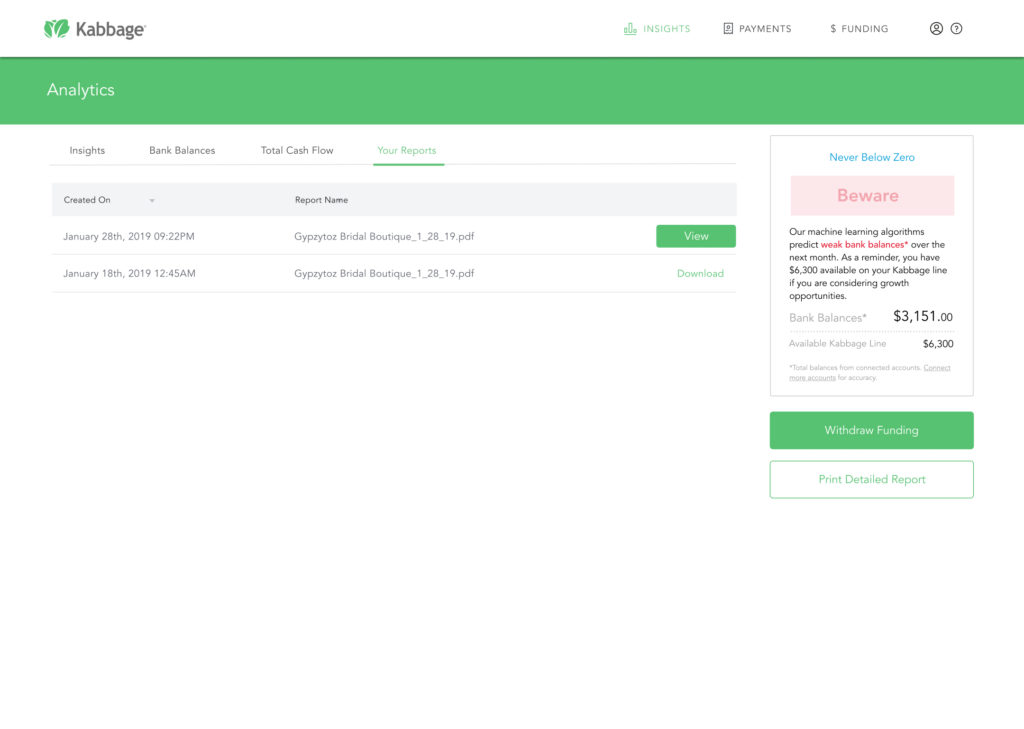
Task: Switch to the Insights tab
Action: click(x=87, y=150)
